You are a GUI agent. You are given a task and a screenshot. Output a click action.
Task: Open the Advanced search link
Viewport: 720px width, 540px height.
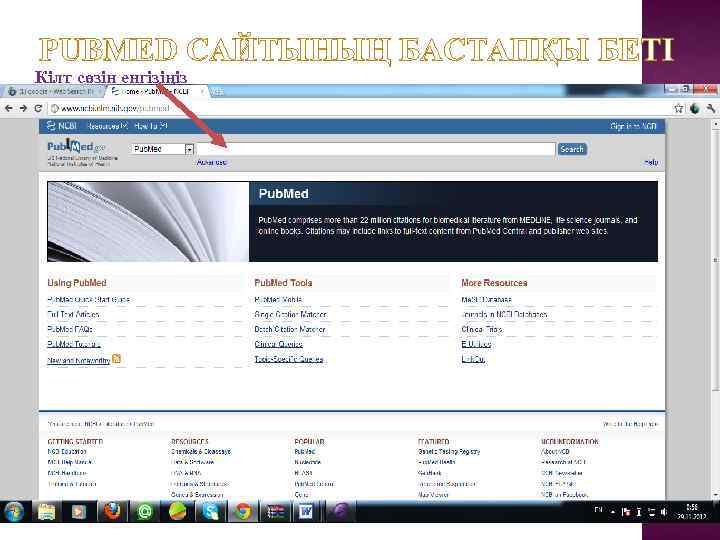coord(212,163)
